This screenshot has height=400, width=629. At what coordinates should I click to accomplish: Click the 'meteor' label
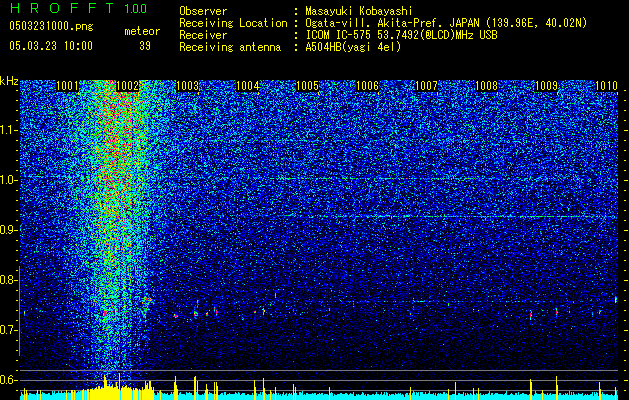point(142,31)
